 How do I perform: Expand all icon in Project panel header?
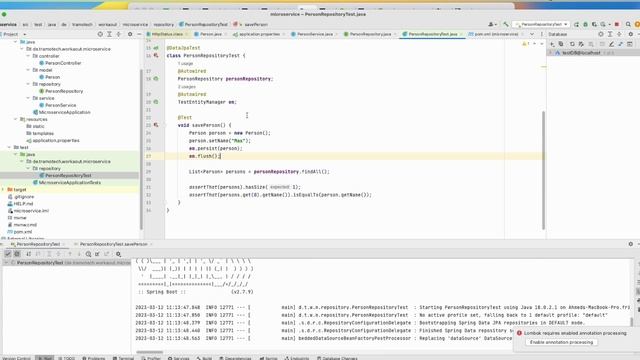click(x=109, y=34)
